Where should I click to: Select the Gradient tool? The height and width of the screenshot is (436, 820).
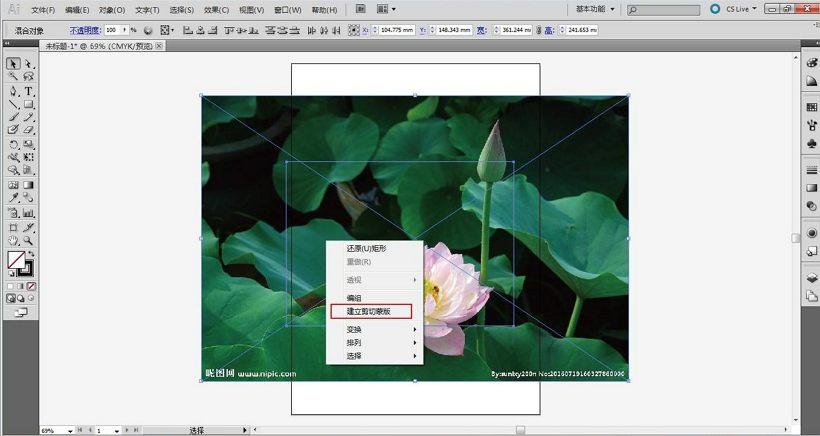coord(29,185)
